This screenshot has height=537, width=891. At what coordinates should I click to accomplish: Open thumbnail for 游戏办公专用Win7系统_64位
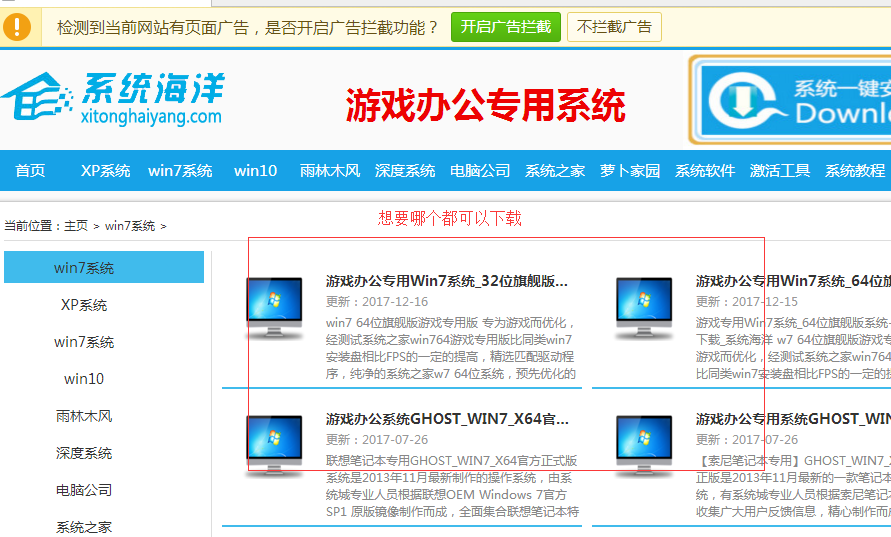pyautogui.click(x=644, y=308)
